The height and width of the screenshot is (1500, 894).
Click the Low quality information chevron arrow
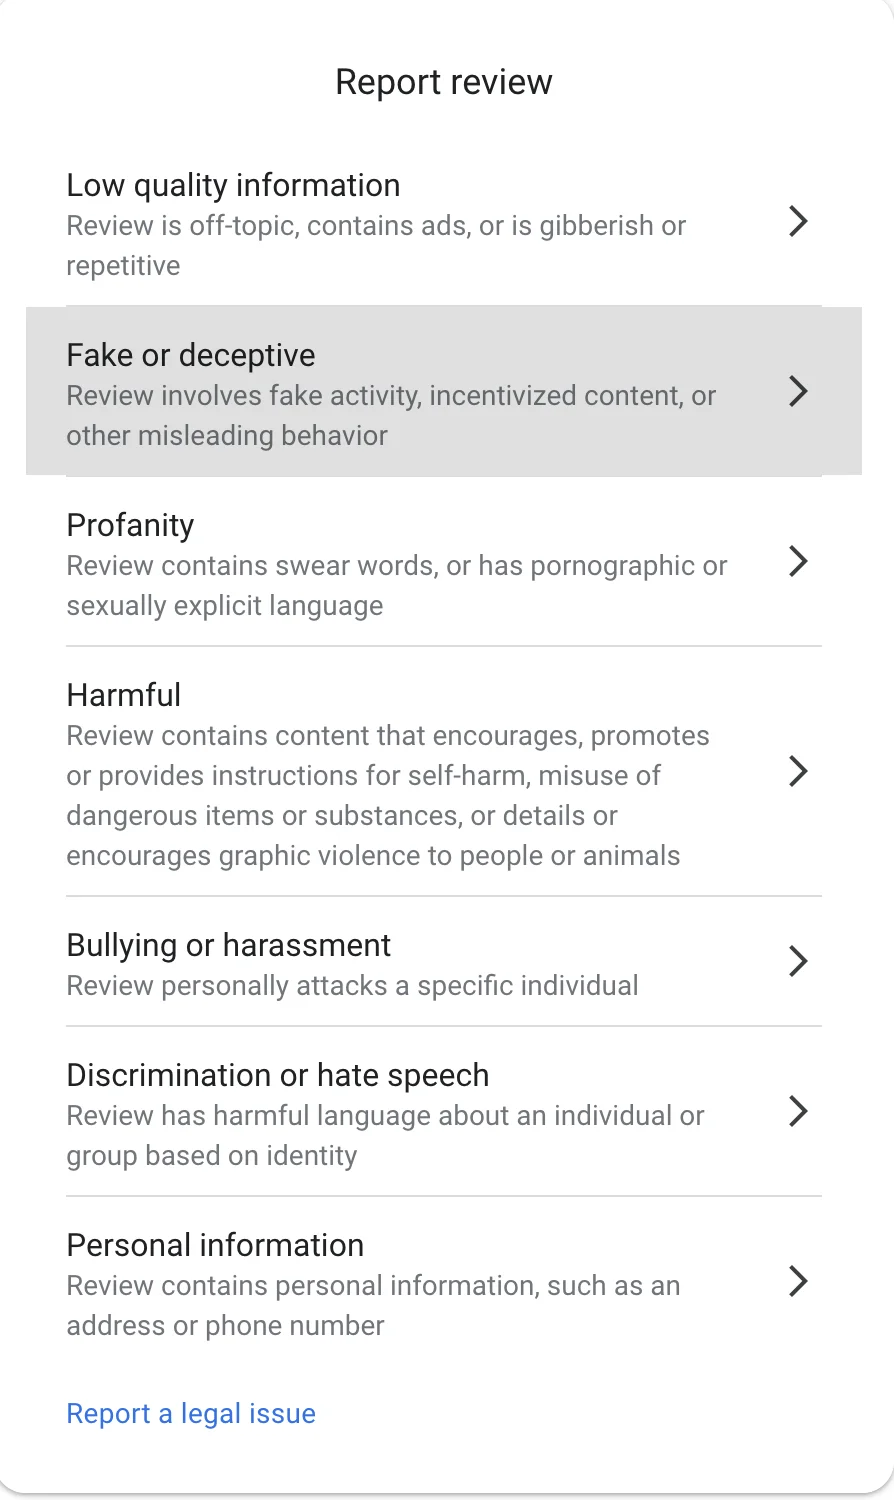pos(797,222)
